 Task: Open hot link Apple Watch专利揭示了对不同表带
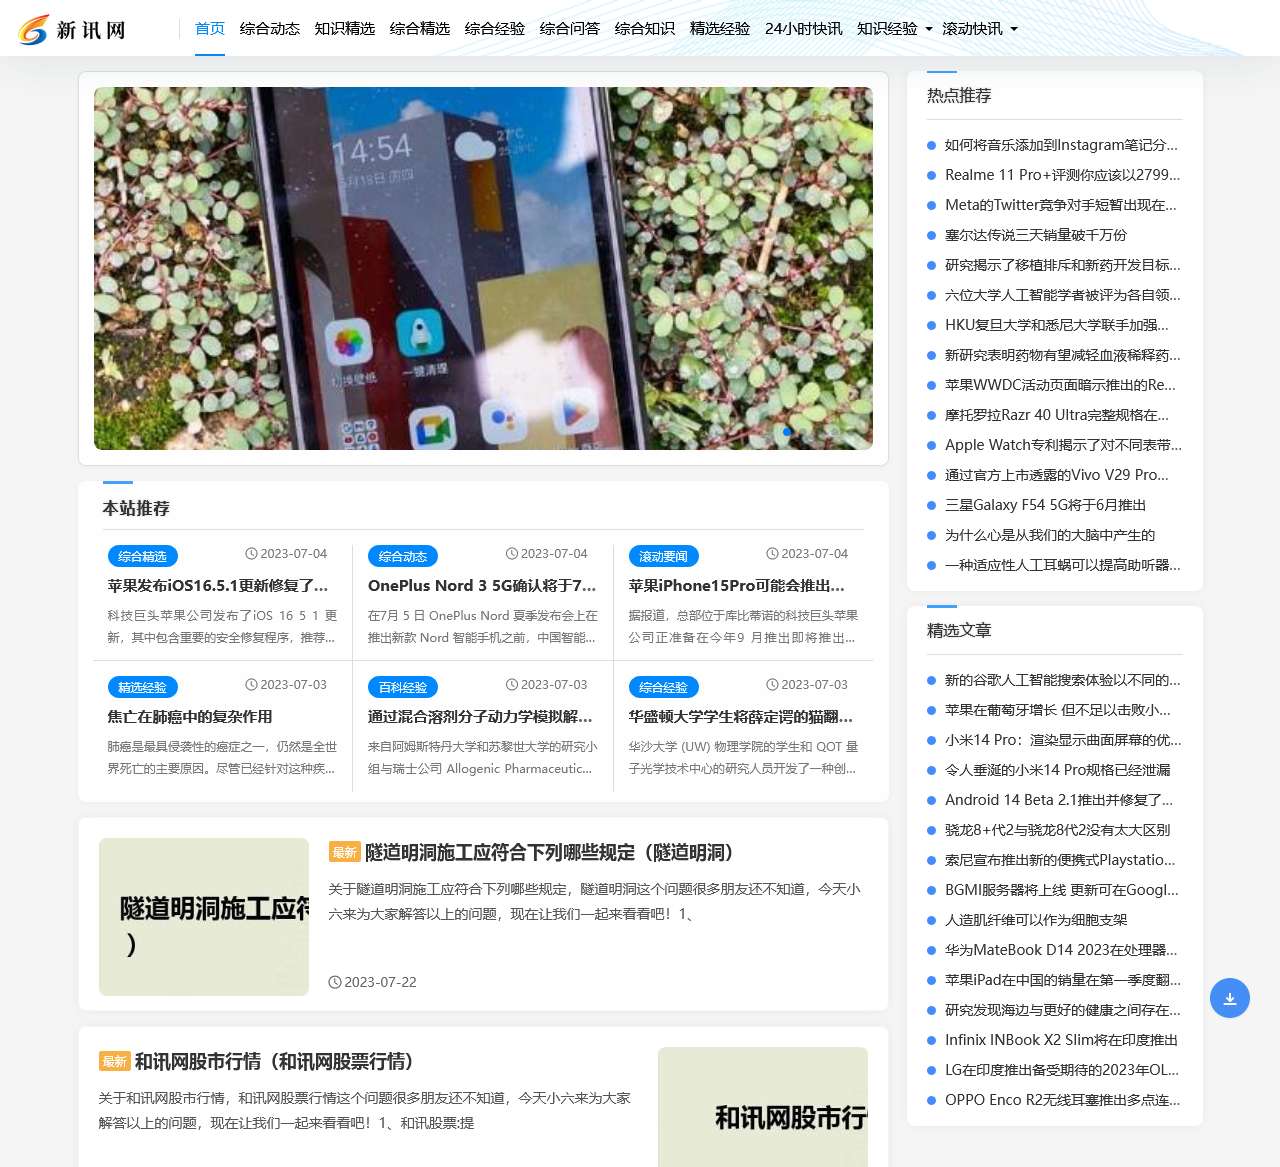1063,445
